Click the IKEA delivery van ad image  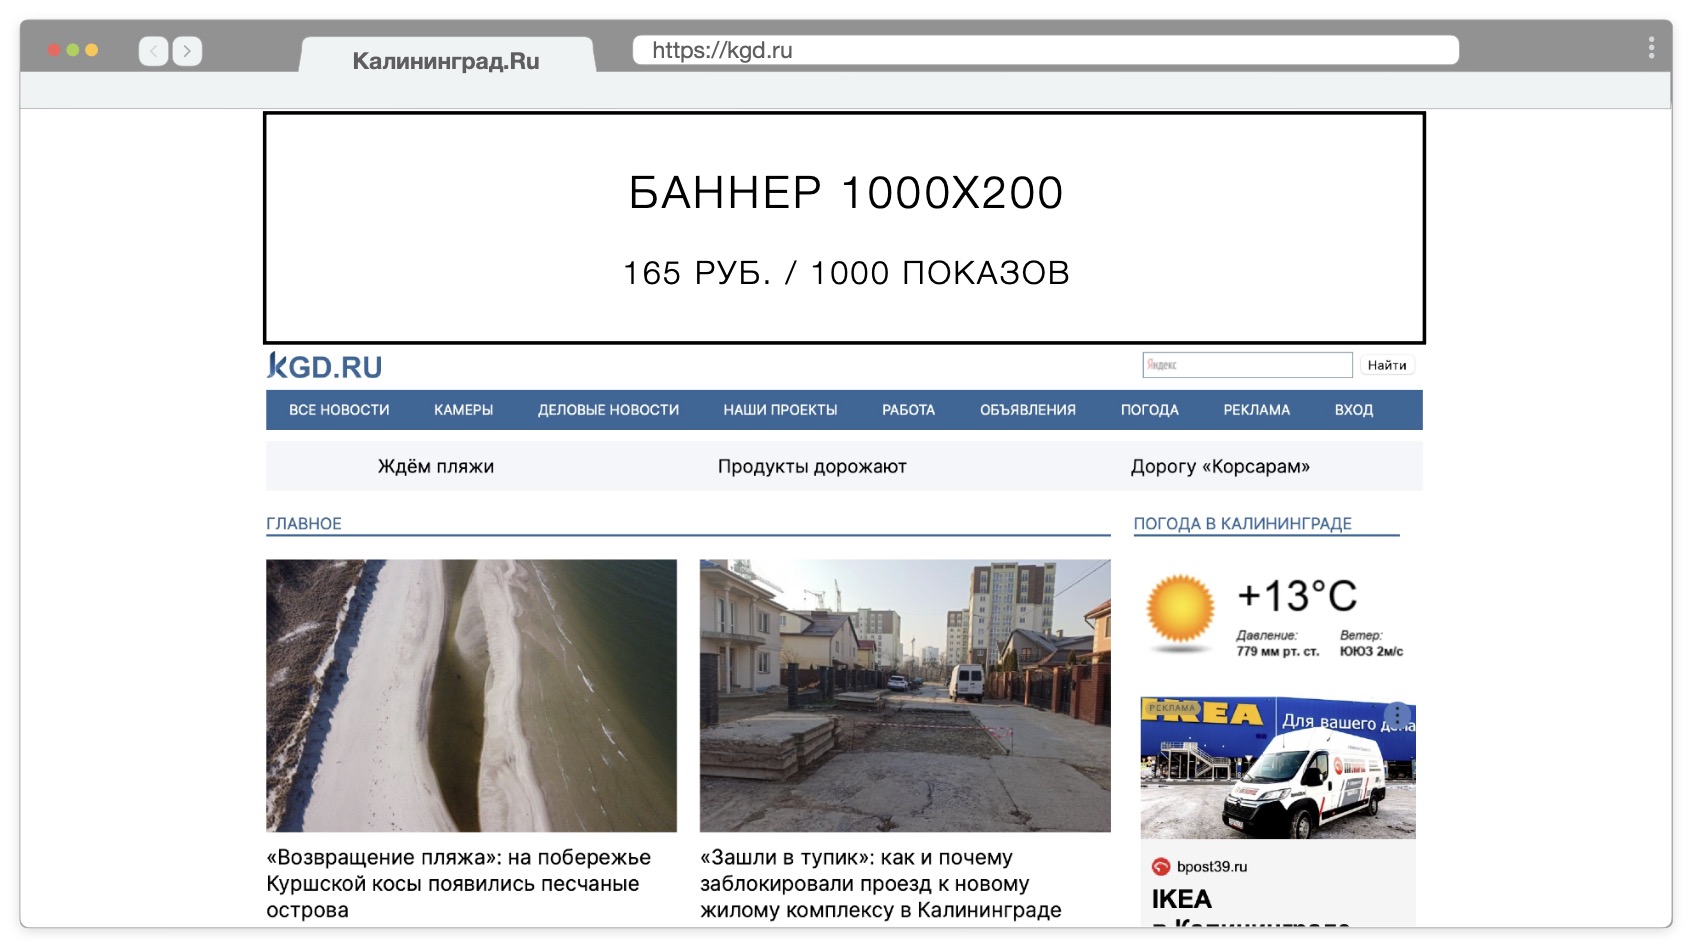(x=1278, y=767)
